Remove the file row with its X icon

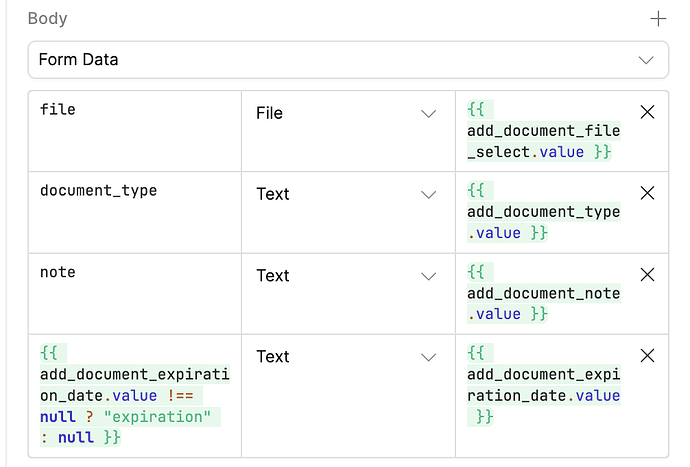click(647, 112)
